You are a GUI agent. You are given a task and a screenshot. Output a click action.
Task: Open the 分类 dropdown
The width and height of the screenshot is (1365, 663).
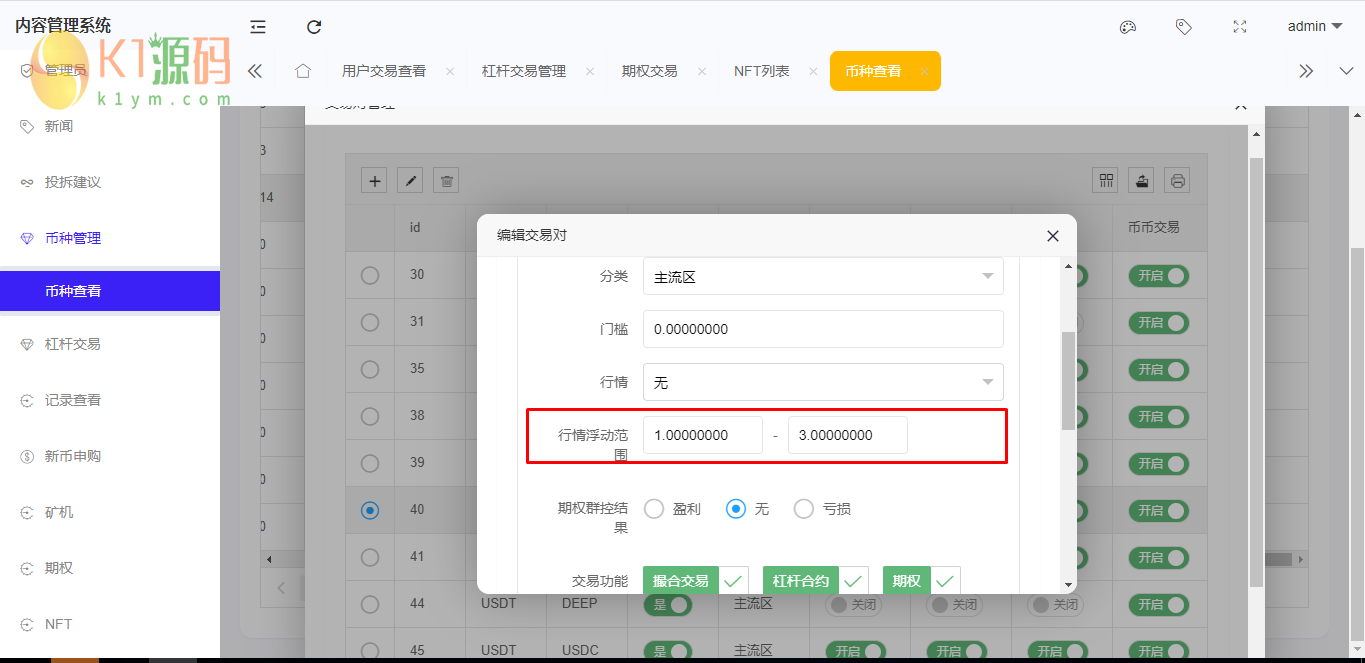coord(822,277)
